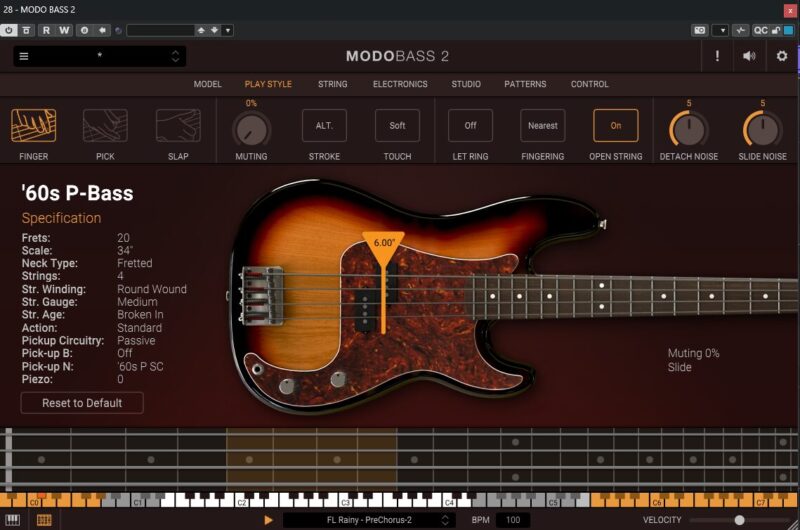Click the exclamation alert icon
This screenshot has height=530, width=800.
click(x=717, y=56)
